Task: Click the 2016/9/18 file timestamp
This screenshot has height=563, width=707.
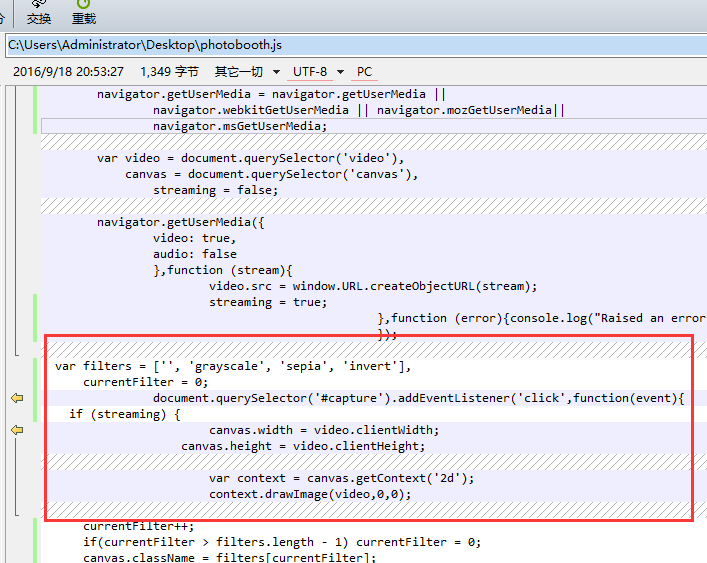Action: click(68, 72)
